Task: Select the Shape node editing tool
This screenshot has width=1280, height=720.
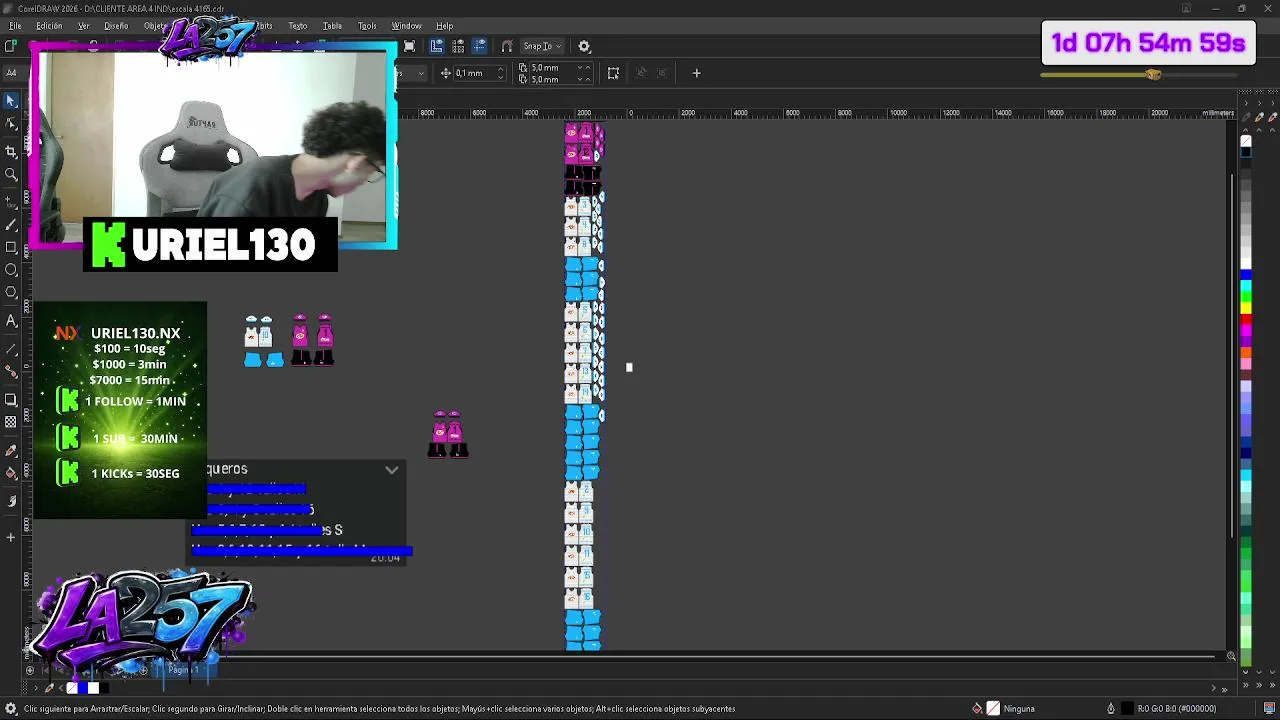Action: tap(11, 124)
